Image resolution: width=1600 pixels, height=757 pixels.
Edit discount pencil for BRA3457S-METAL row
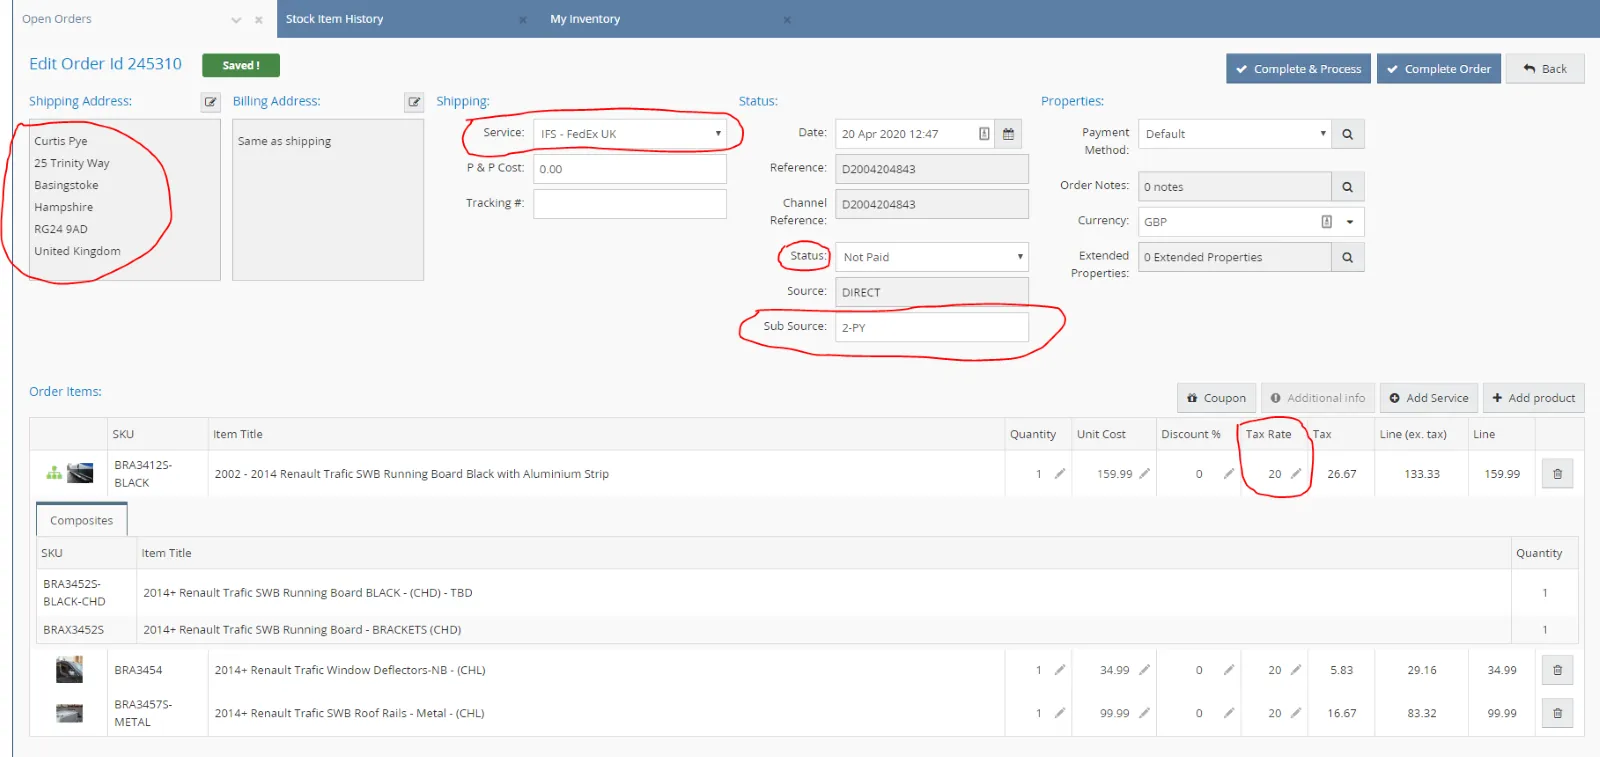click(x=1229, y=713)
